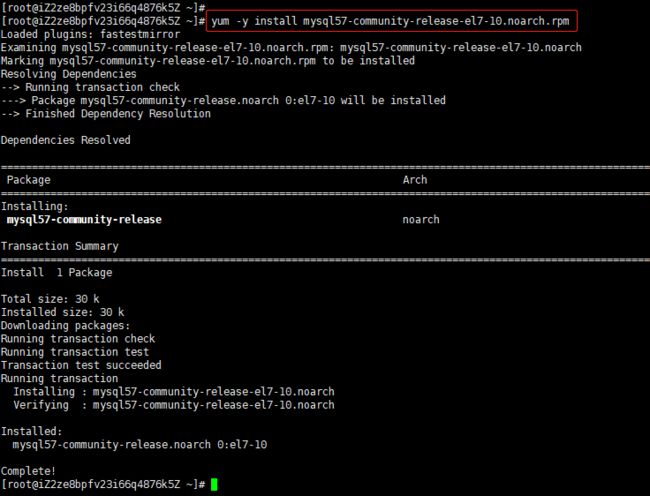Click the 'Resolving Dependencies' line
The image size is (650, 496).
(68, 74)
